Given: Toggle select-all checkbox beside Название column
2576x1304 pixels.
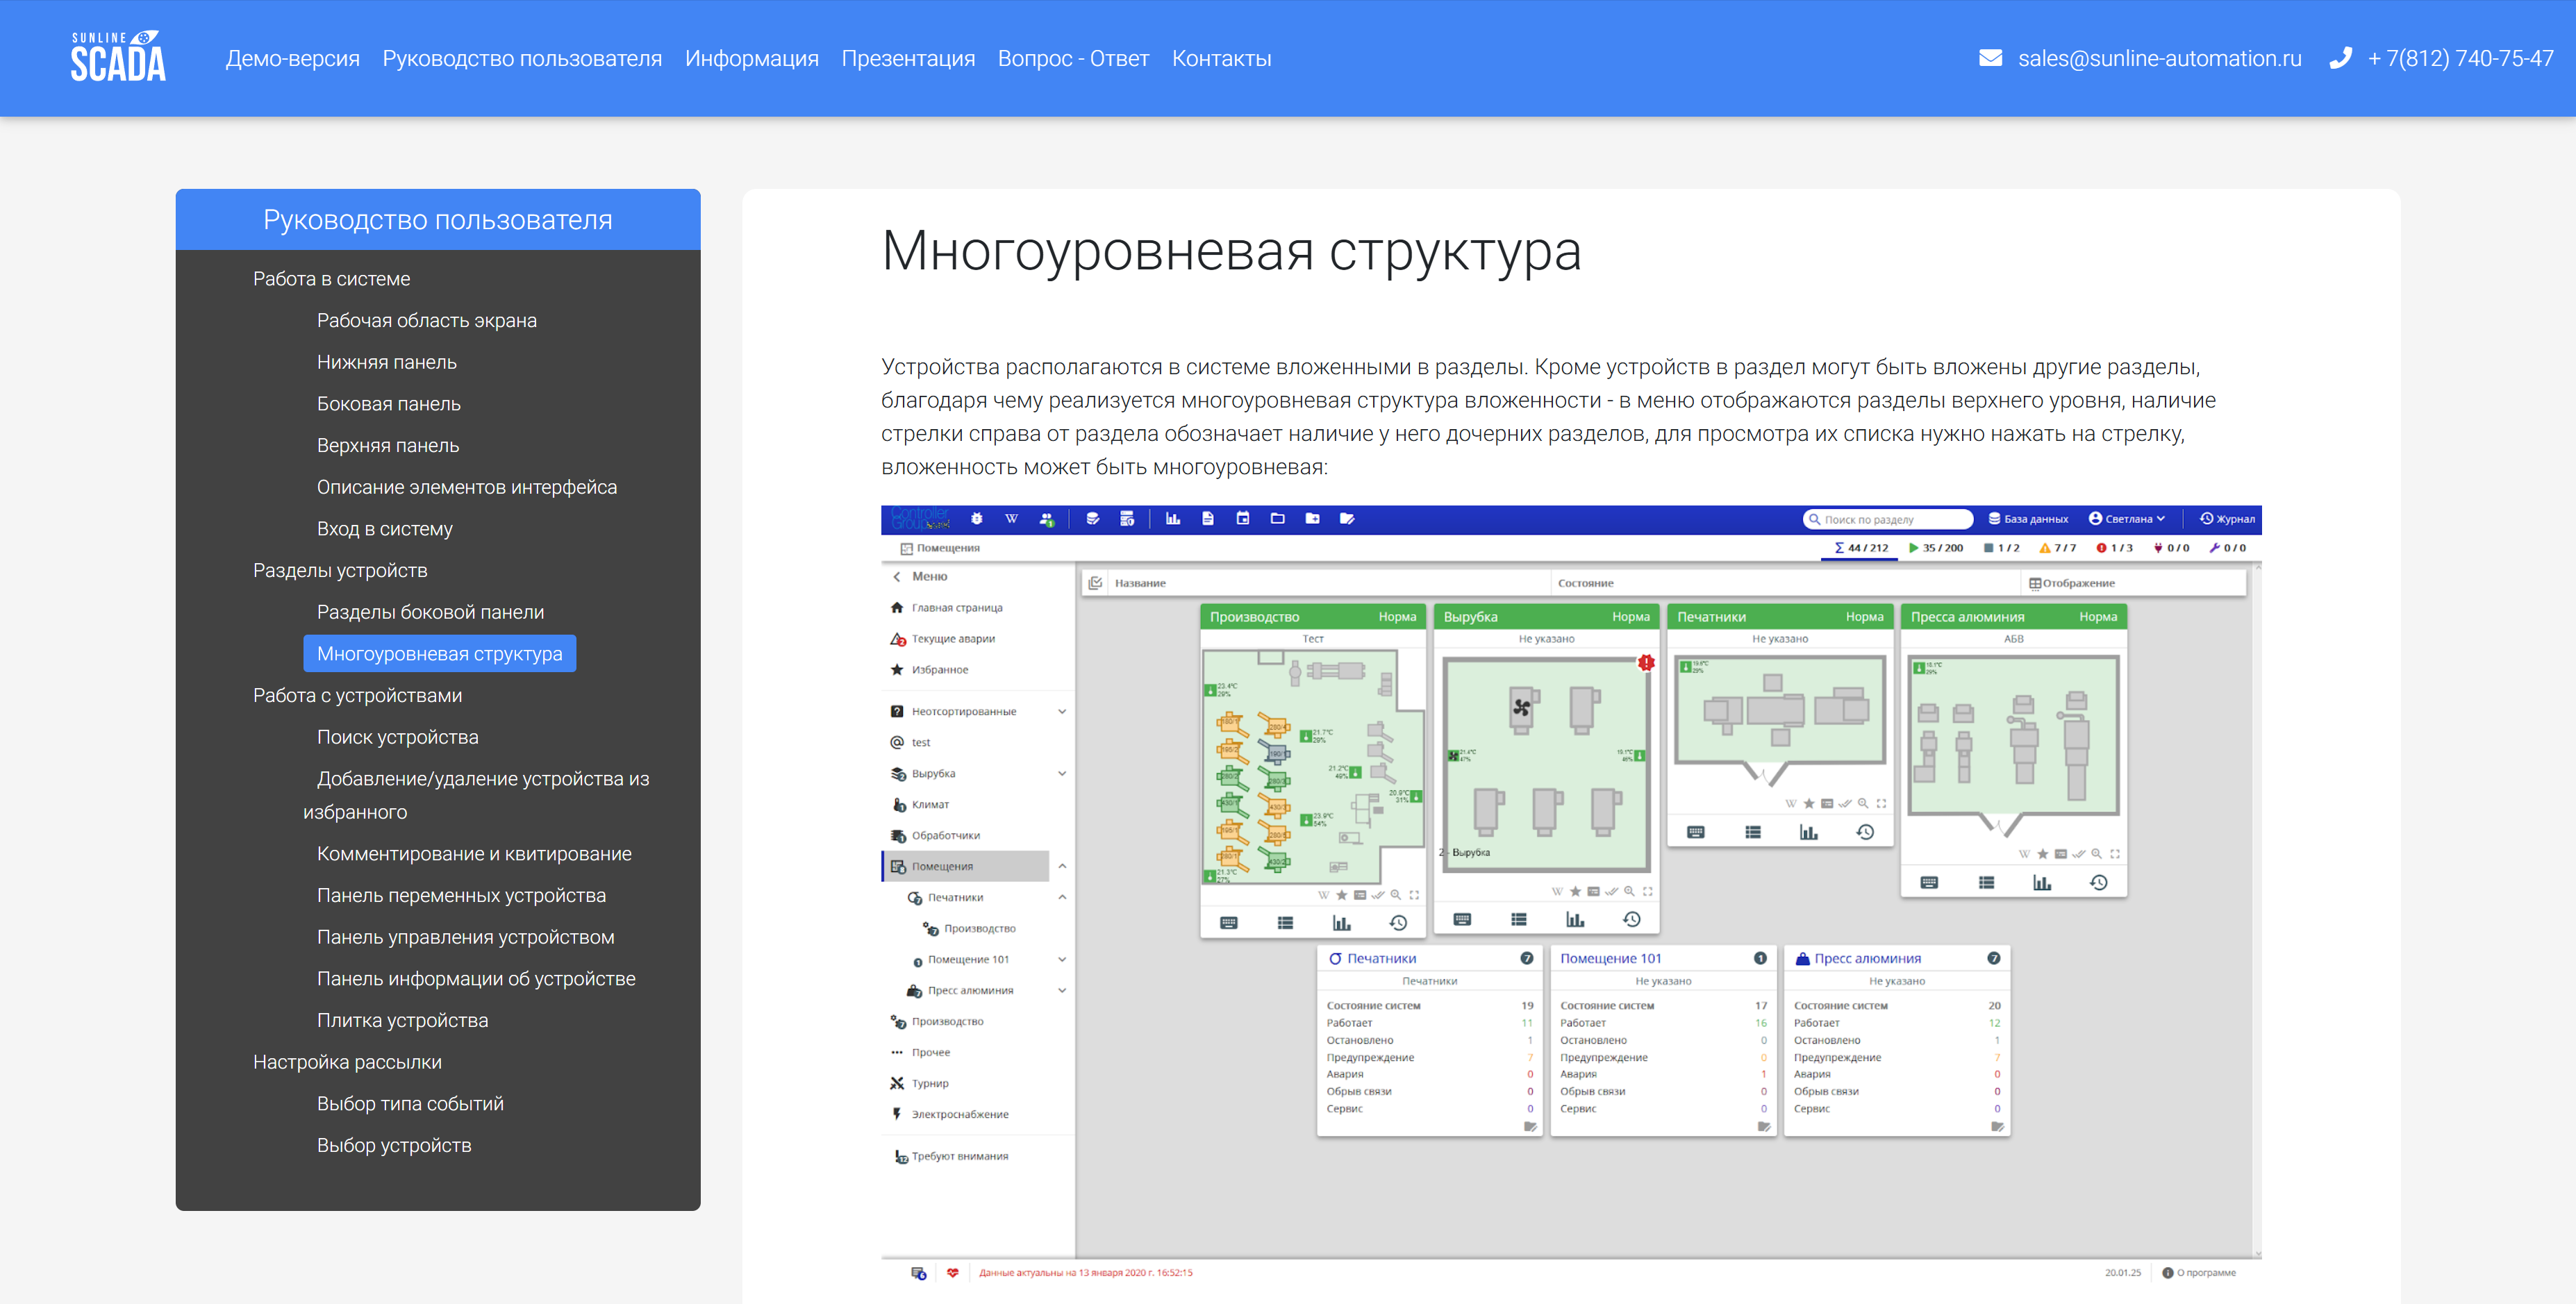Looking at the screenshot, I should (1095, 583).
